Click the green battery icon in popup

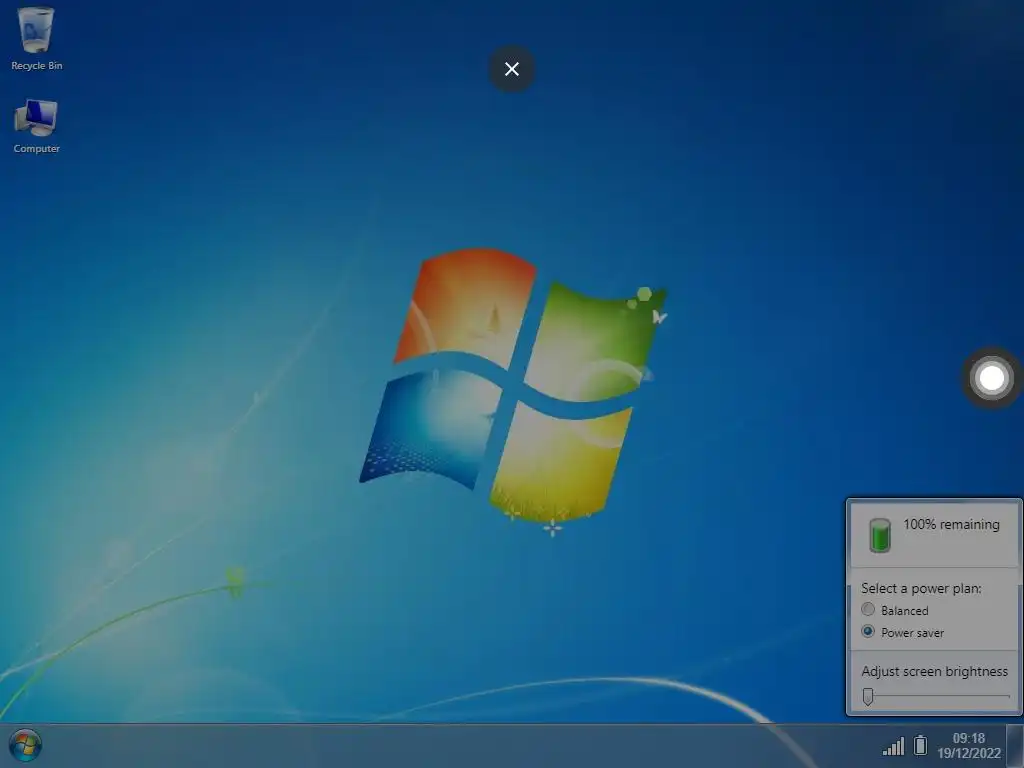(x=880, y=535)
